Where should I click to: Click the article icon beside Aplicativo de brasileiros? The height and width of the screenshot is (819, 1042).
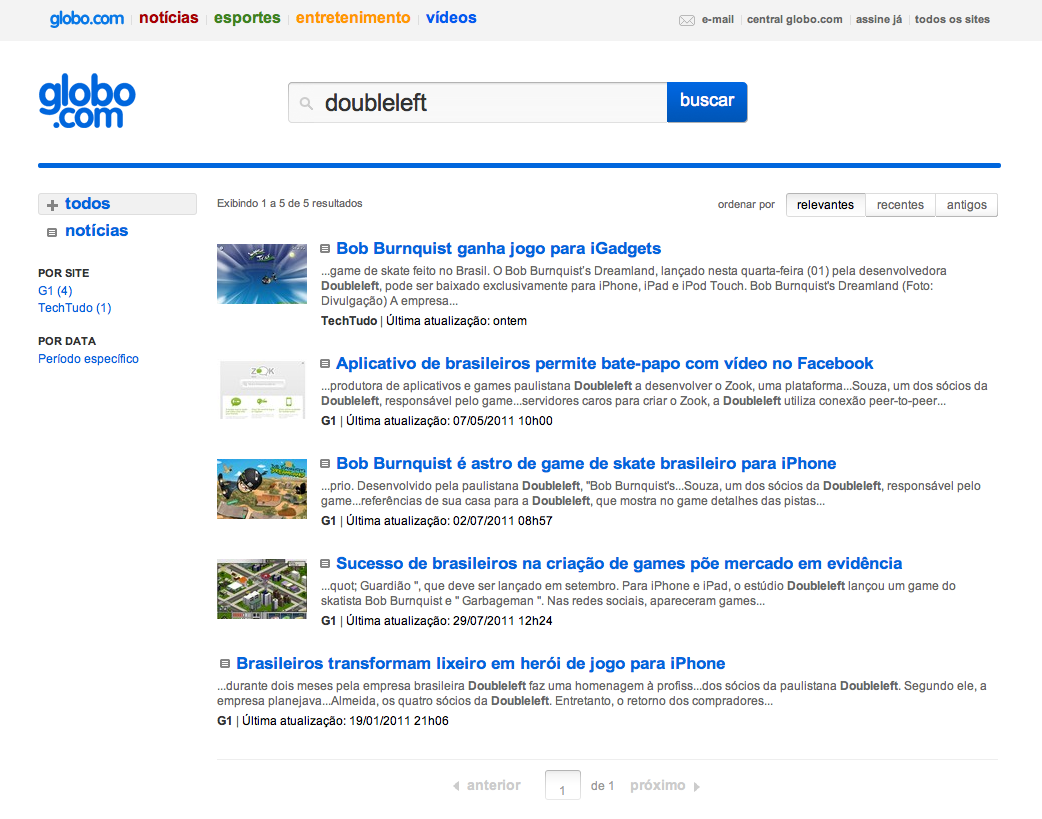325,364
